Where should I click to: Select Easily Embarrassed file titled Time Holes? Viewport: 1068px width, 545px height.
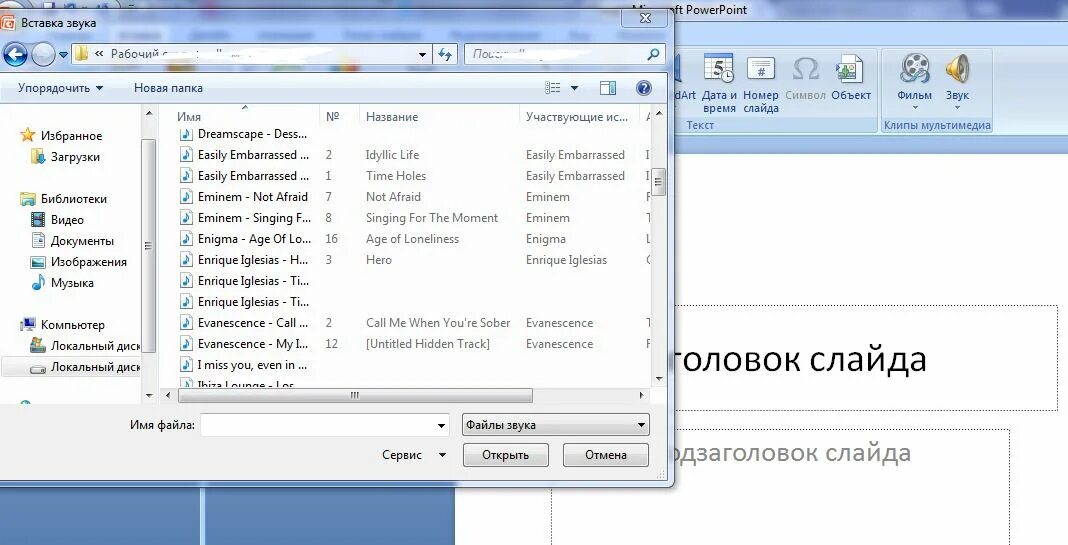pos(253,176)
